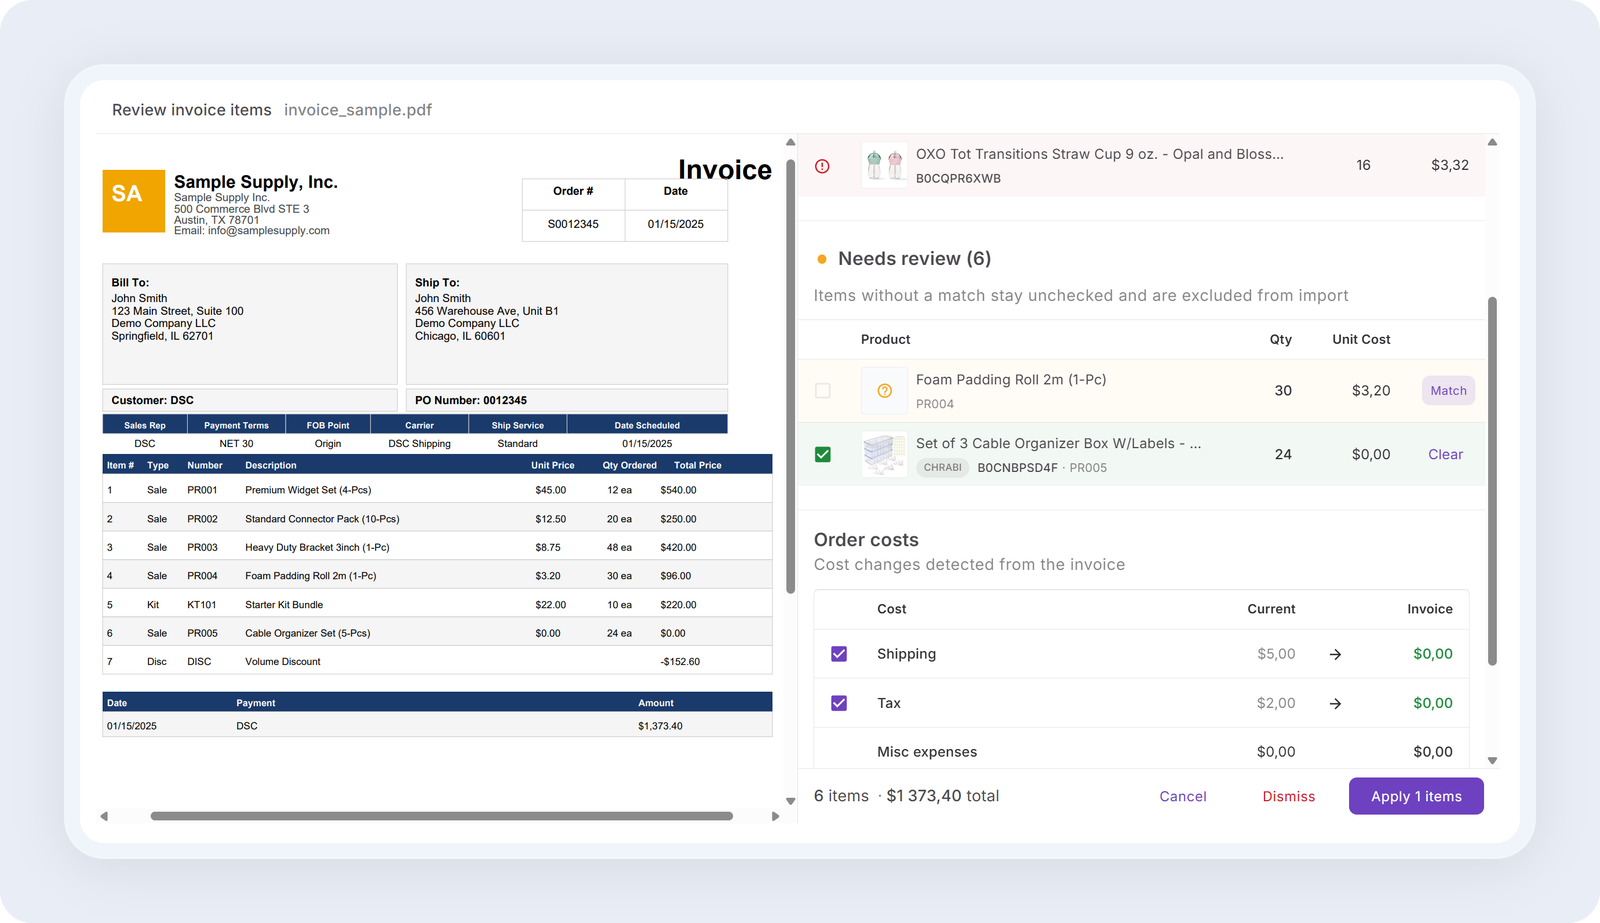
Task: Click the invoice horizontal scrollbar thumb
Action: pos(441,816)
